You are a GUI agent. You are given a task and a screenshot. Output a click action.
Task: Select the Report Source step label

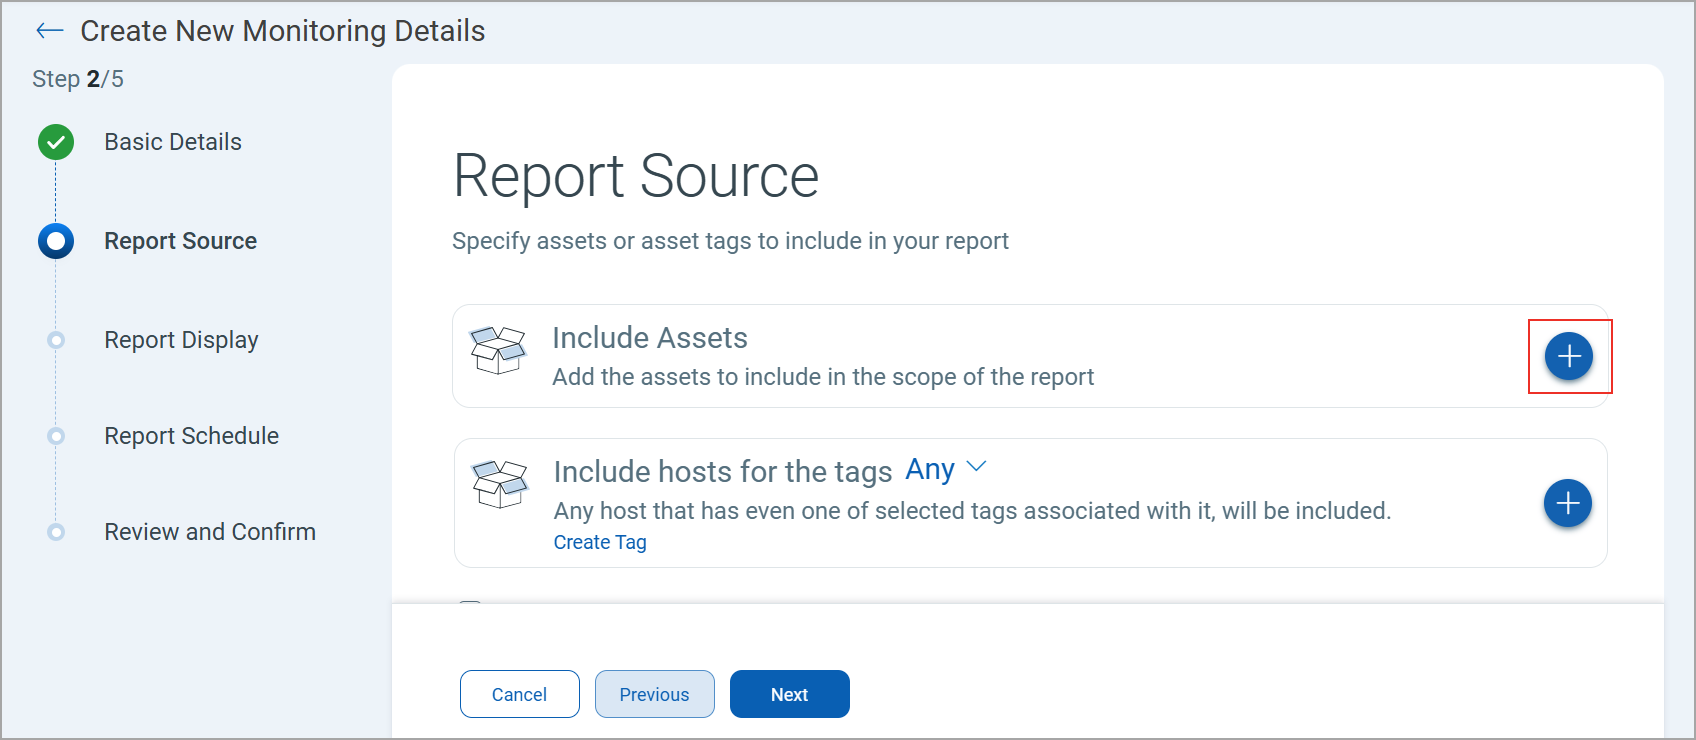pyautogui.click(x=180, y=241)
